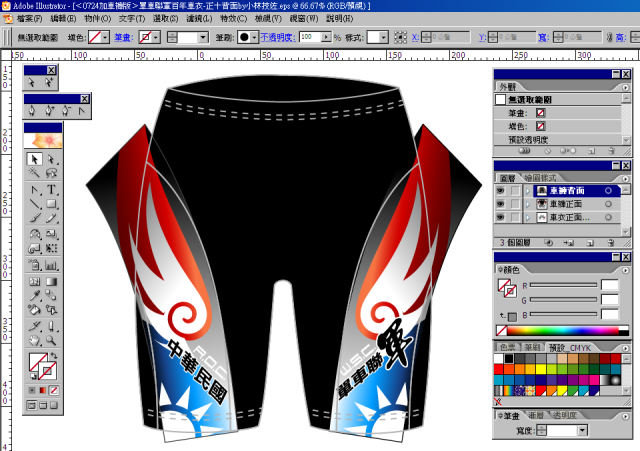Select the Blend tool
The width and height of the screenshot is (640, 451).
point(51,295)
